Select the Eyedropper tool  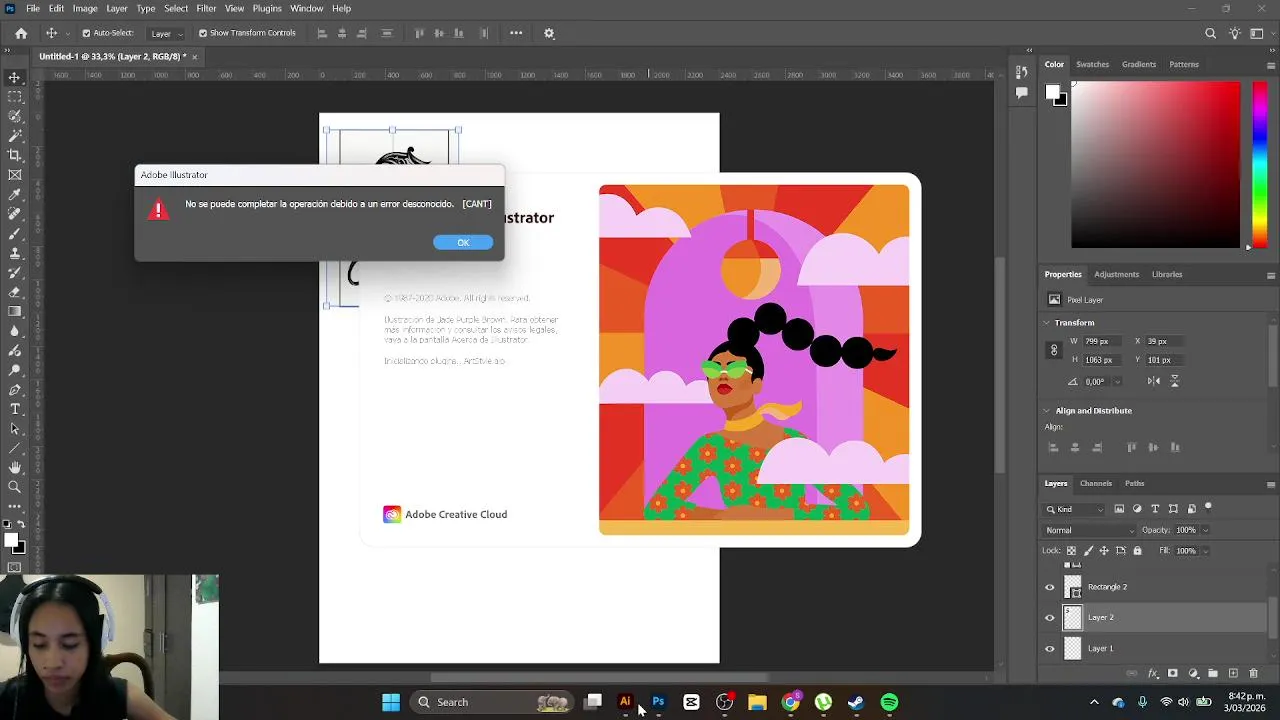pyautogui.click(x=14, y=194)
